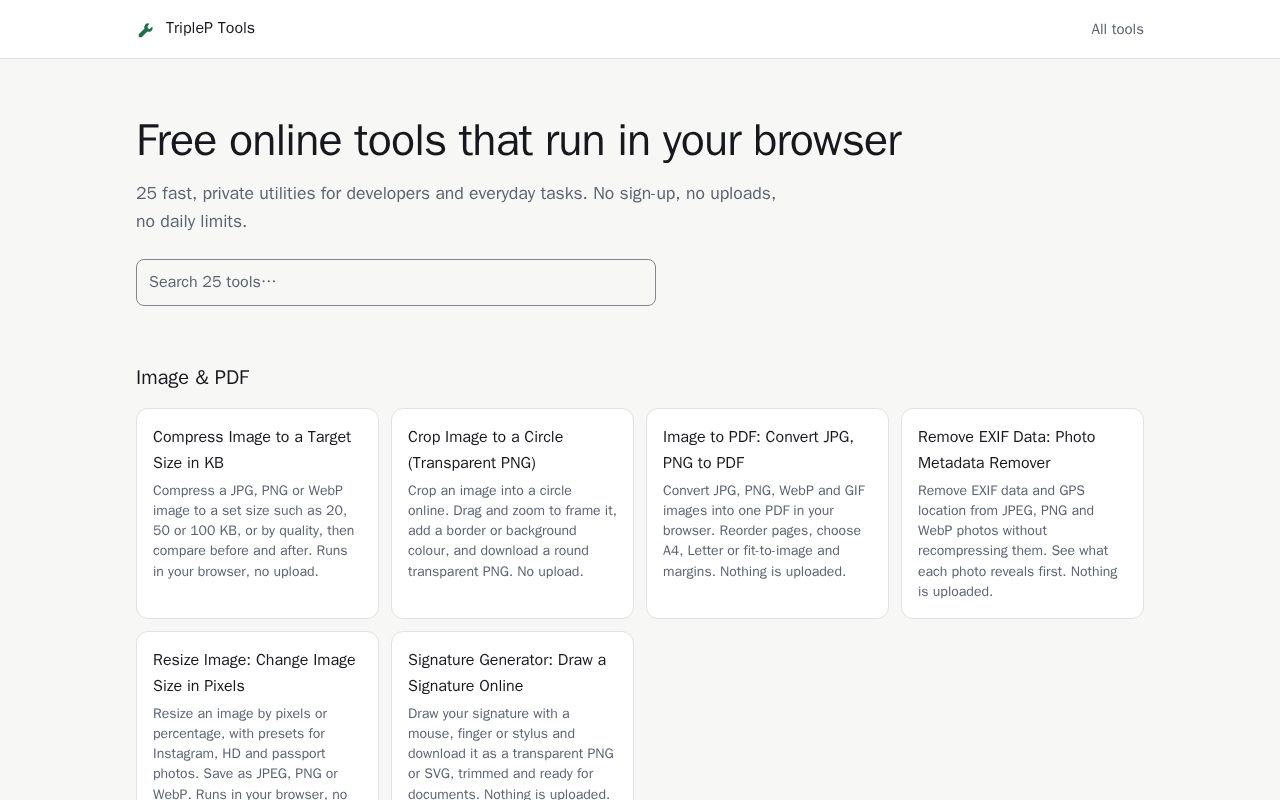Click the wrench logo icon

coord(145,30)
